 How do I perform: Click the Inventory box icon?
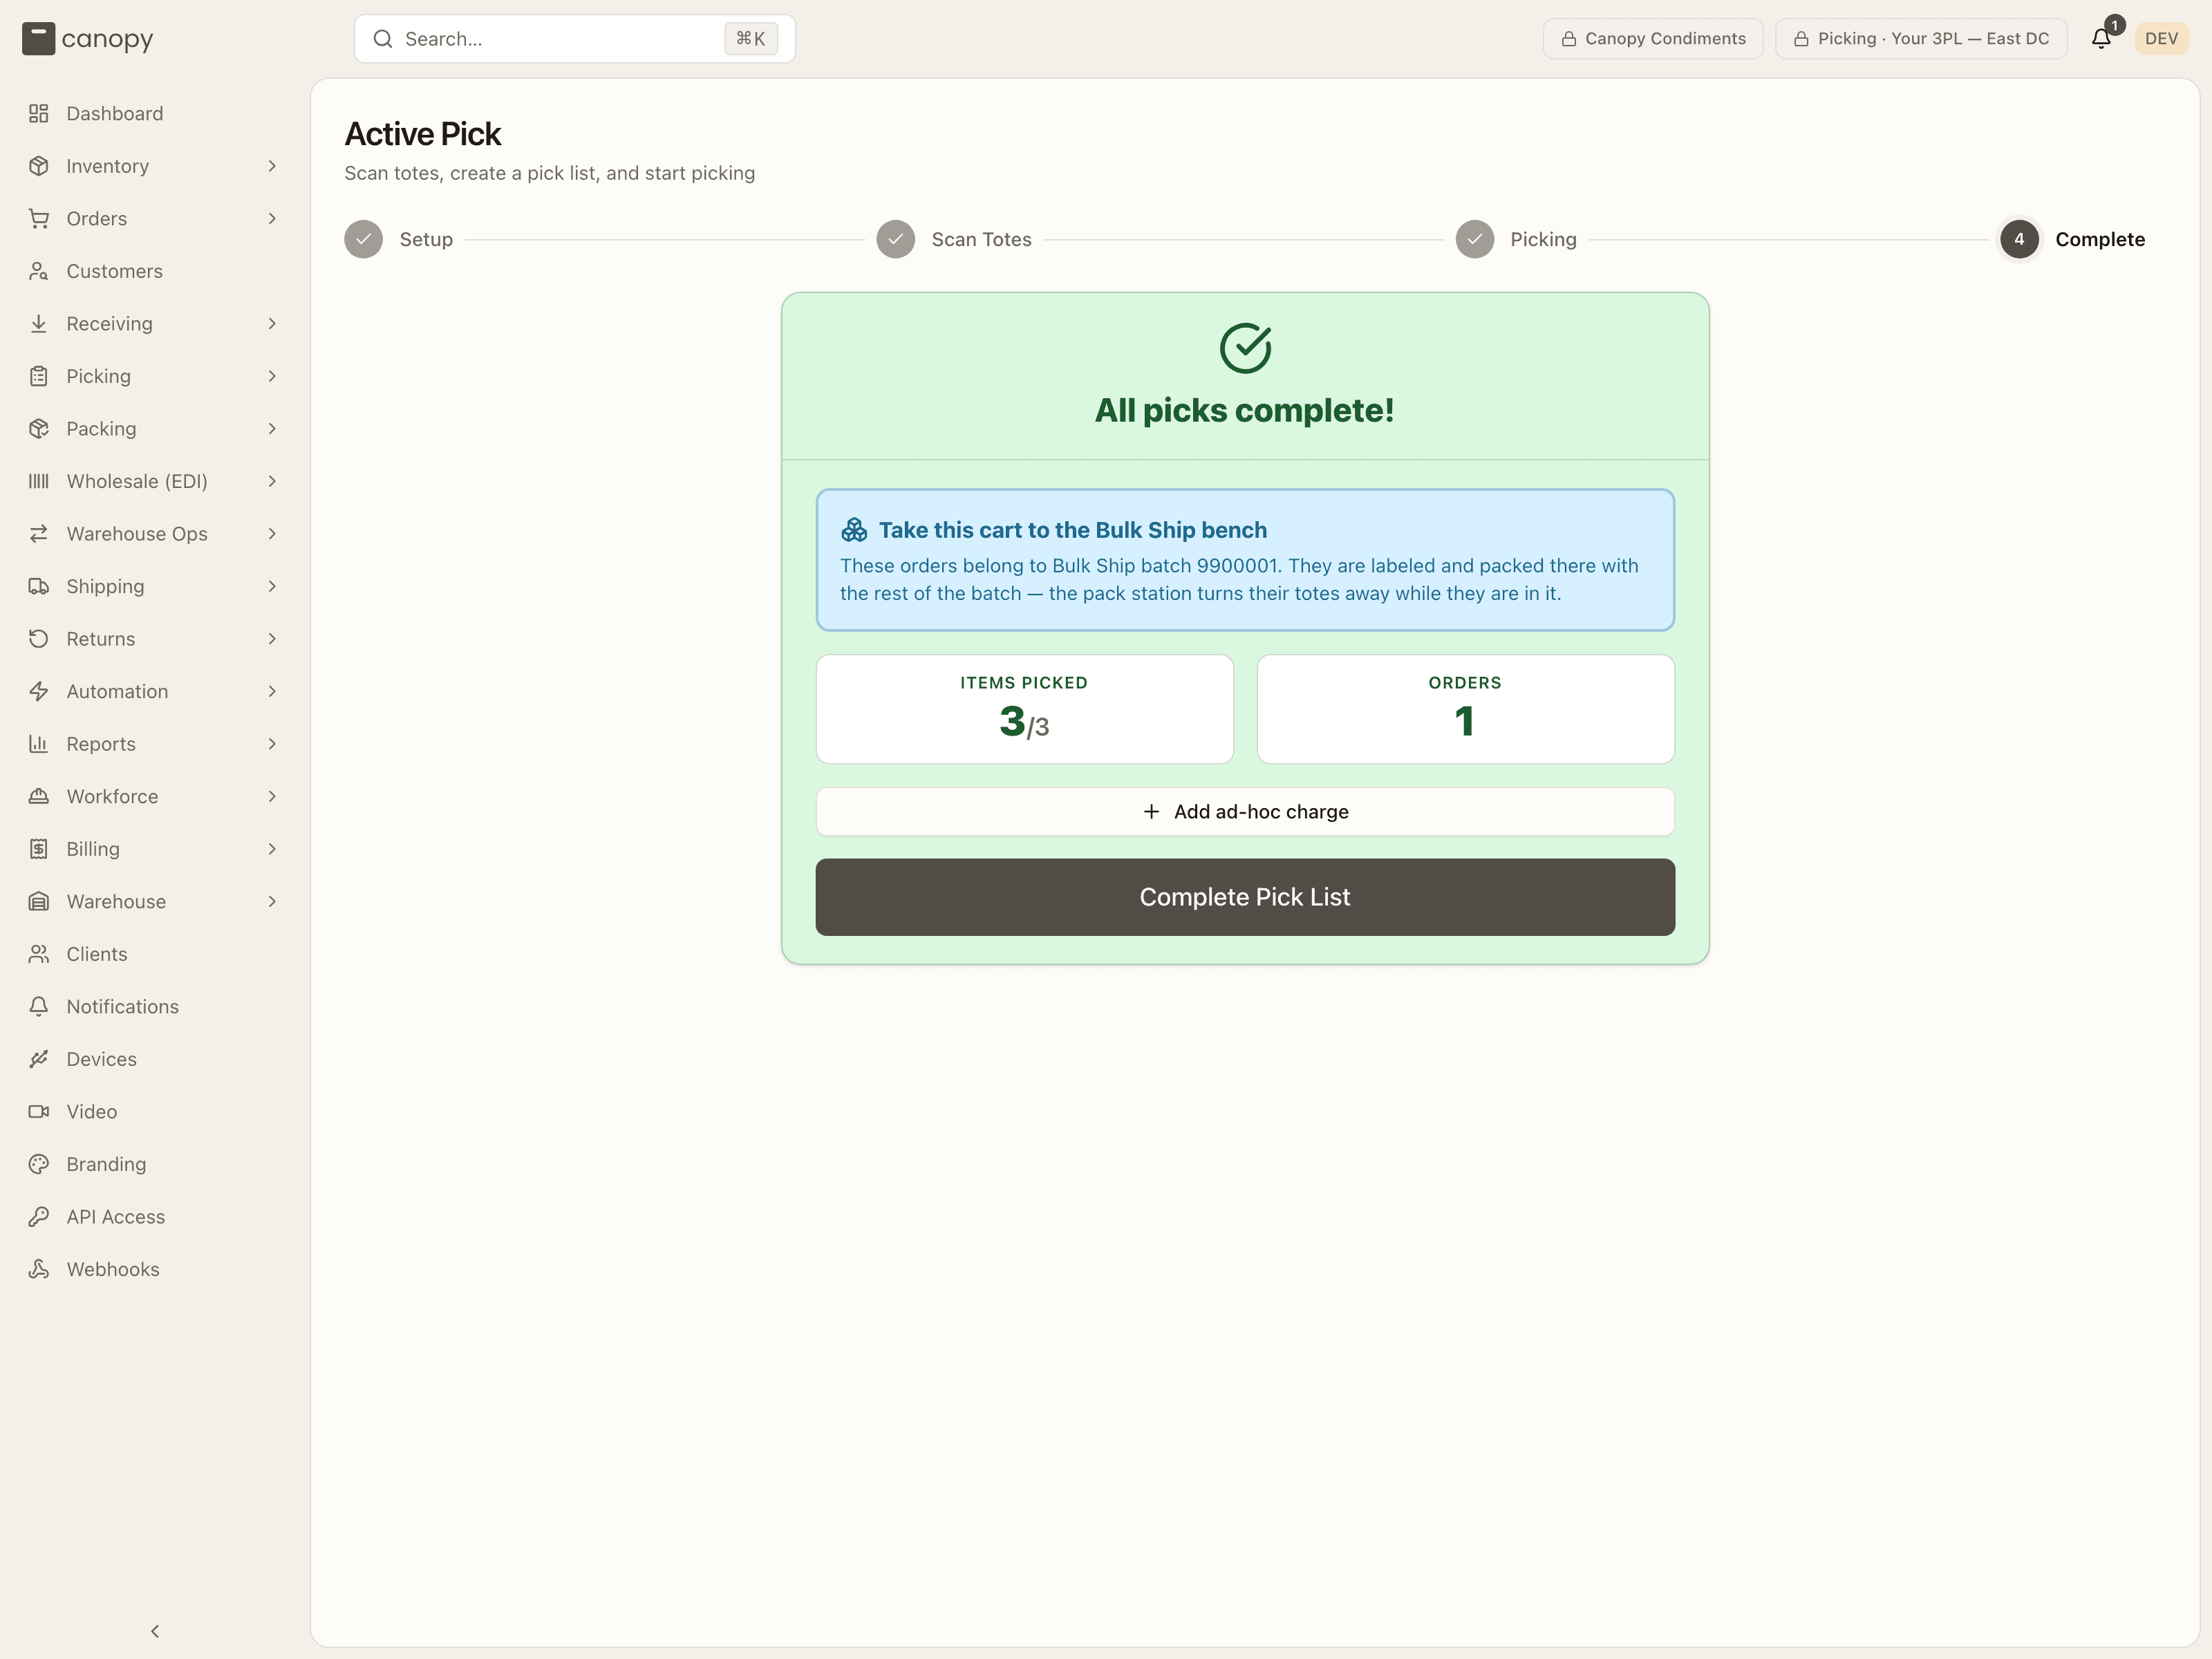pos(38,166)
